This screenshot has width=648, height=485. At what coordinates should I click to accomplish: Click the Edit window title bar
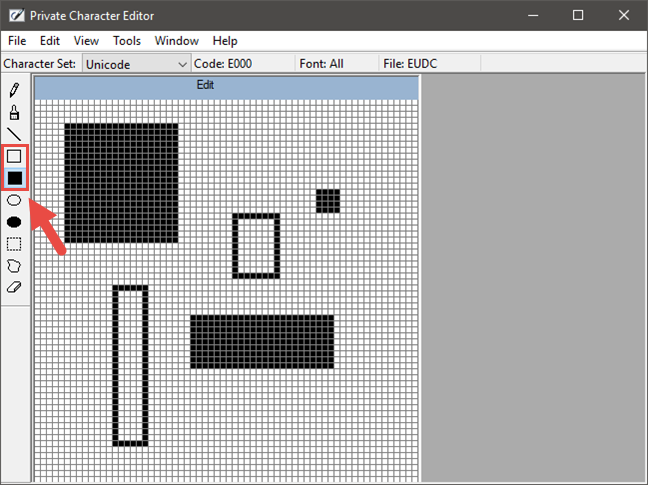point(226,88)
